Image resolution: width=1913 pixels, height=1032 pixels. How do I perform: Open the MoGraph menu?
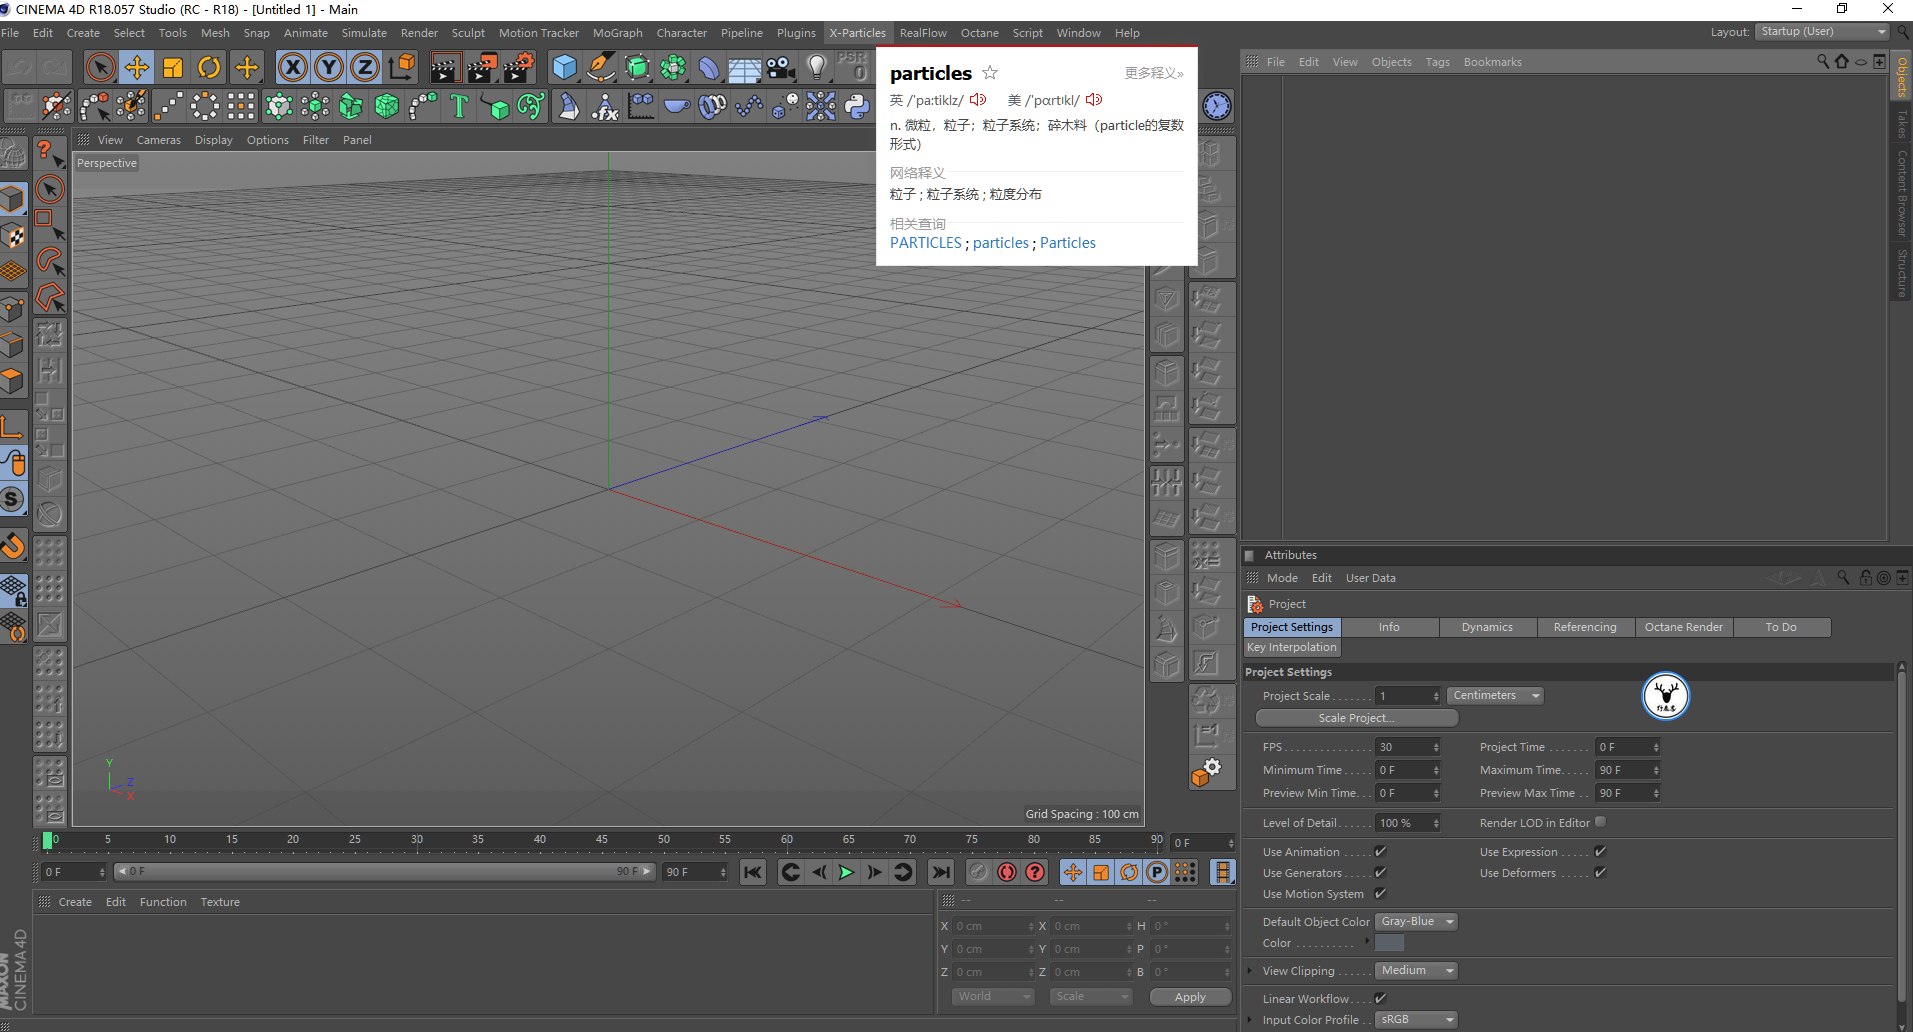(618, 33)
